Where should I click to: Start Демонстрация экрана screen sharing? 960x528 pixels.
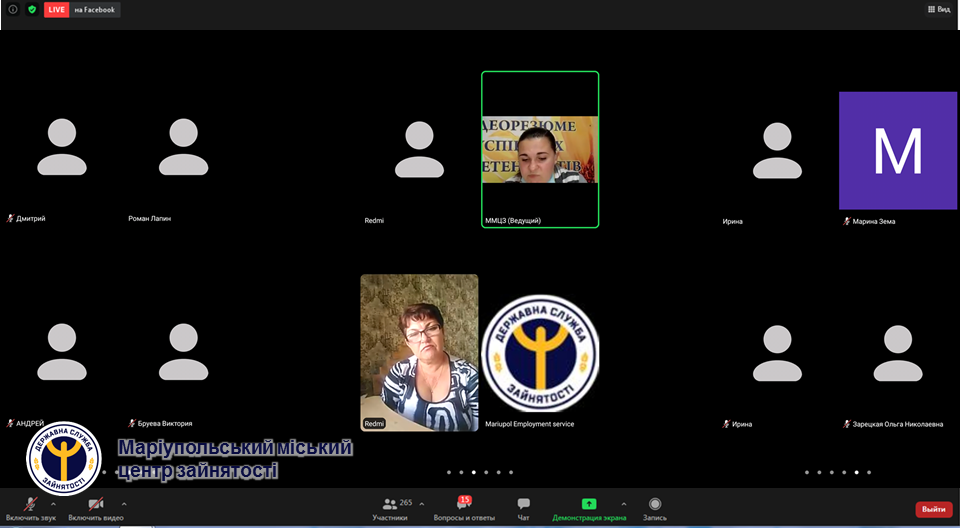point(589,506)
